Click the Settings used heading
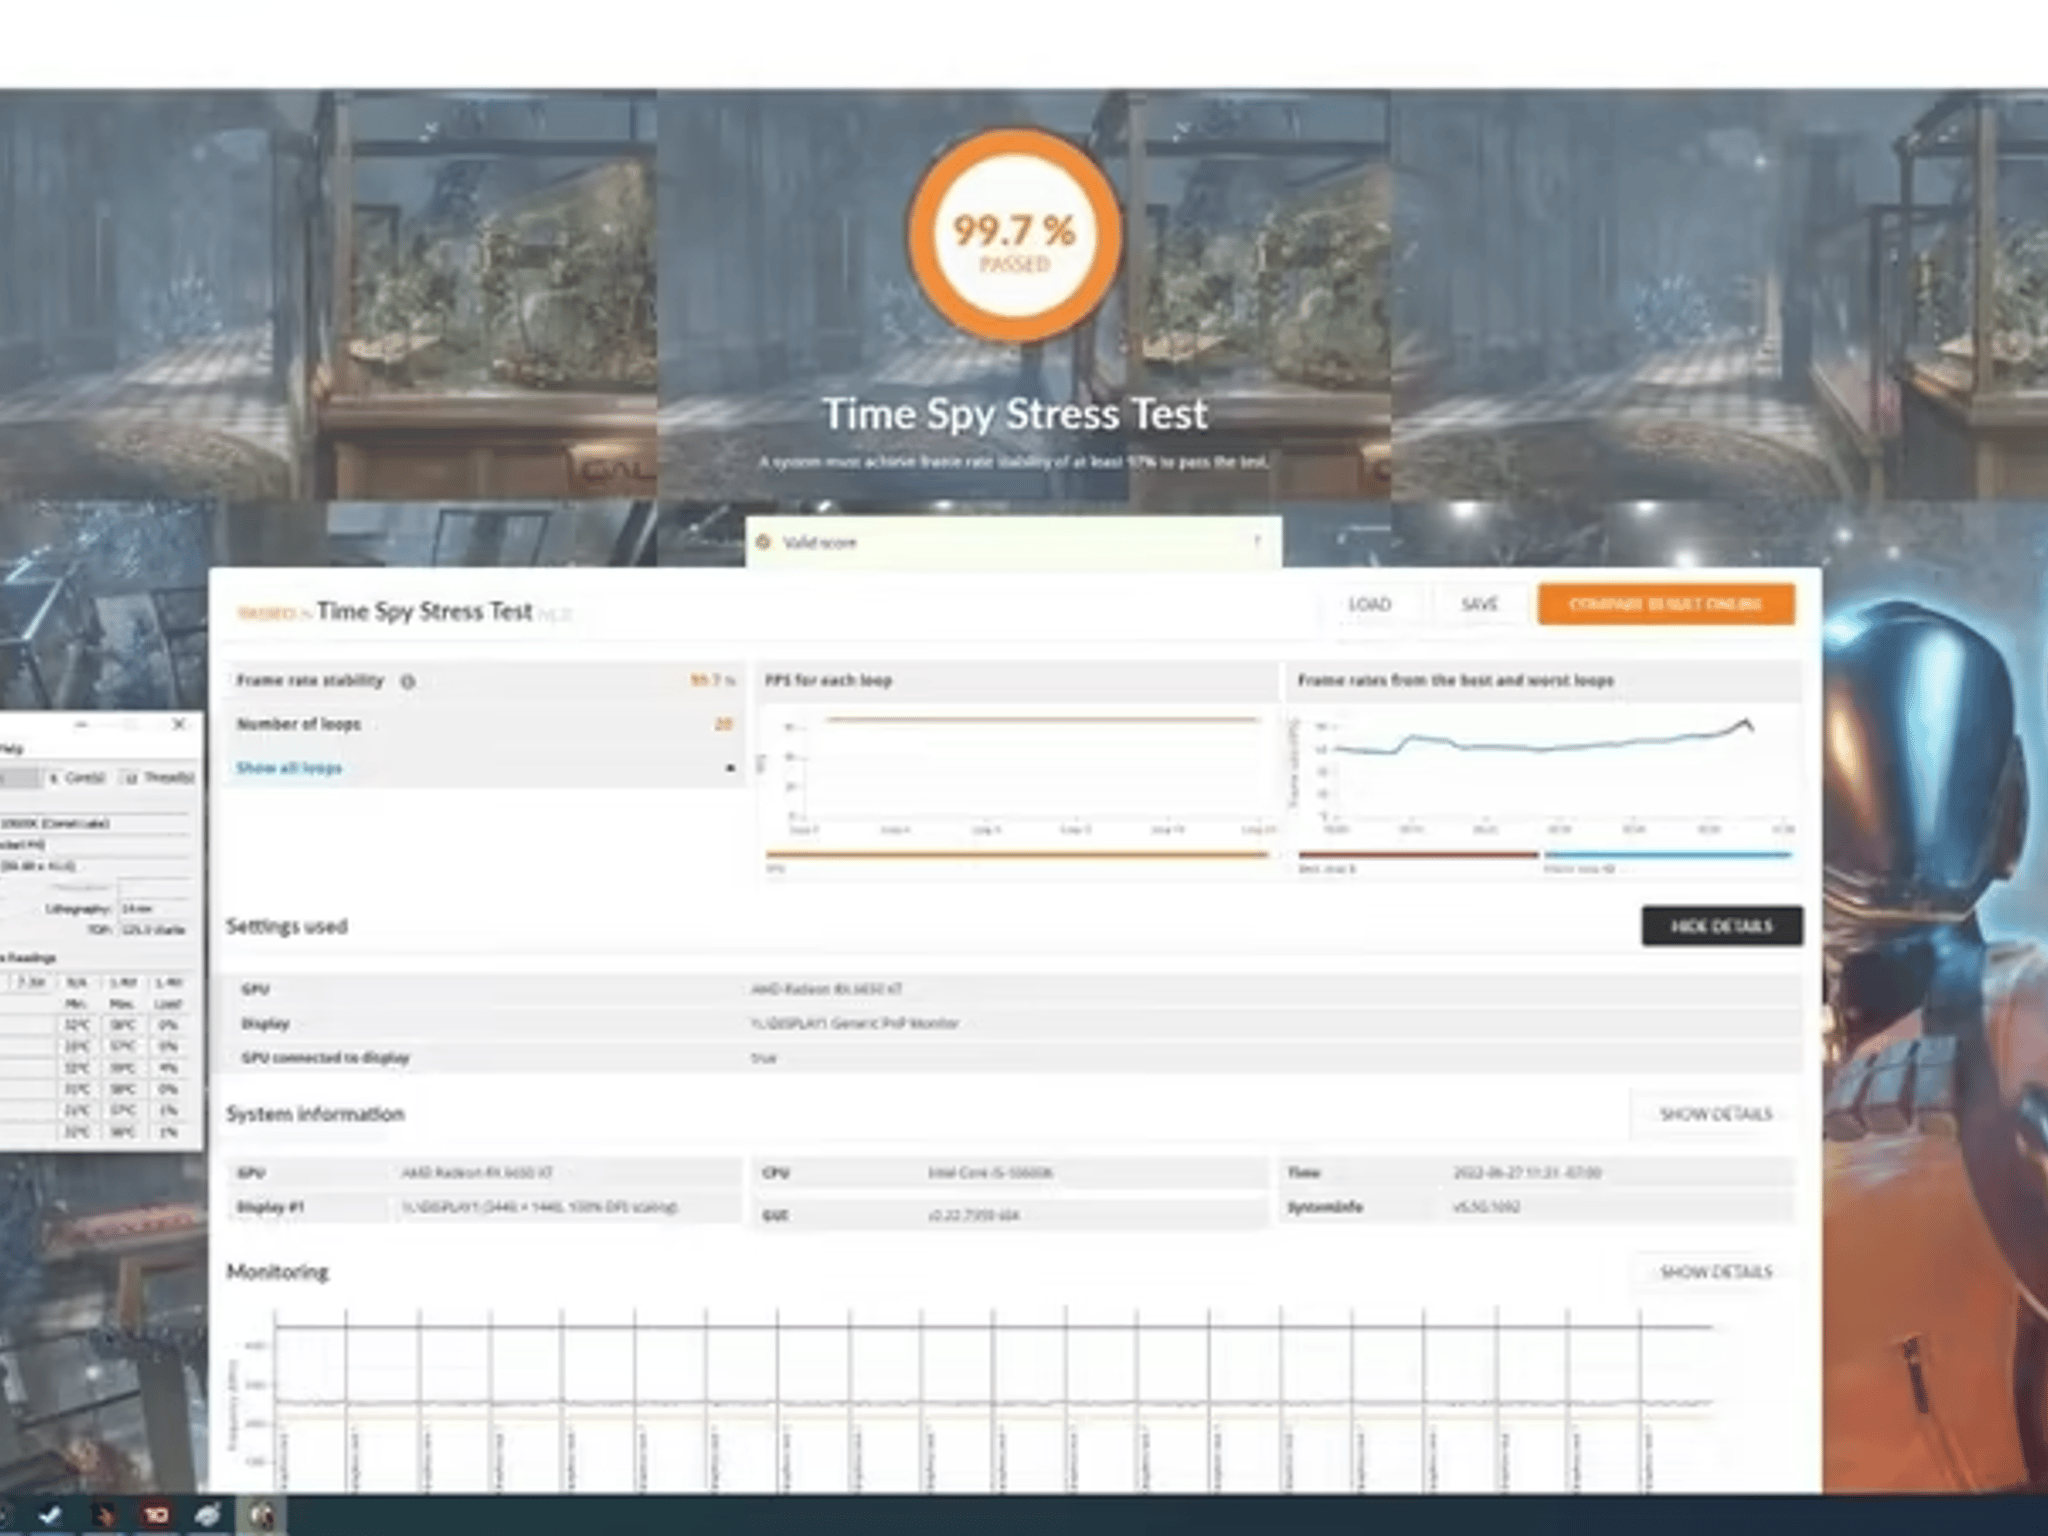2048x1536 pixels. click(287, 927)
